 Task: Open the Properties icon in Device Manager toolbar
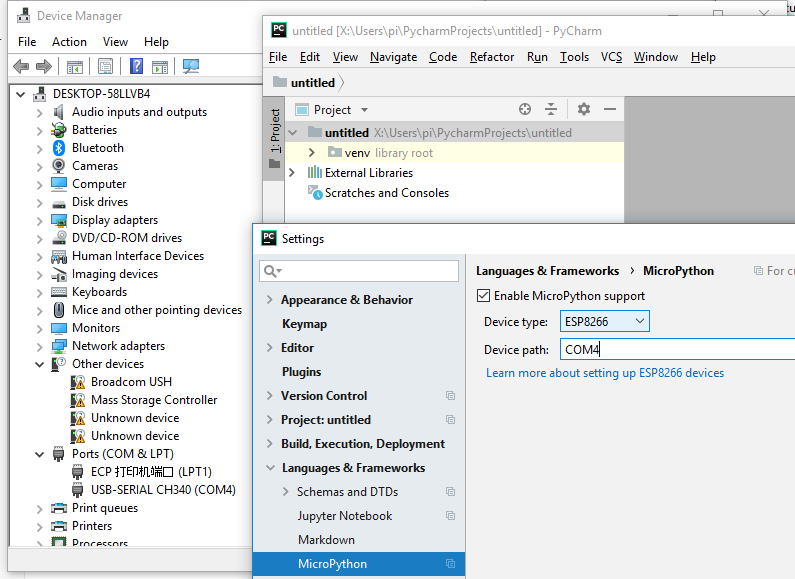(x=105, y=67)
